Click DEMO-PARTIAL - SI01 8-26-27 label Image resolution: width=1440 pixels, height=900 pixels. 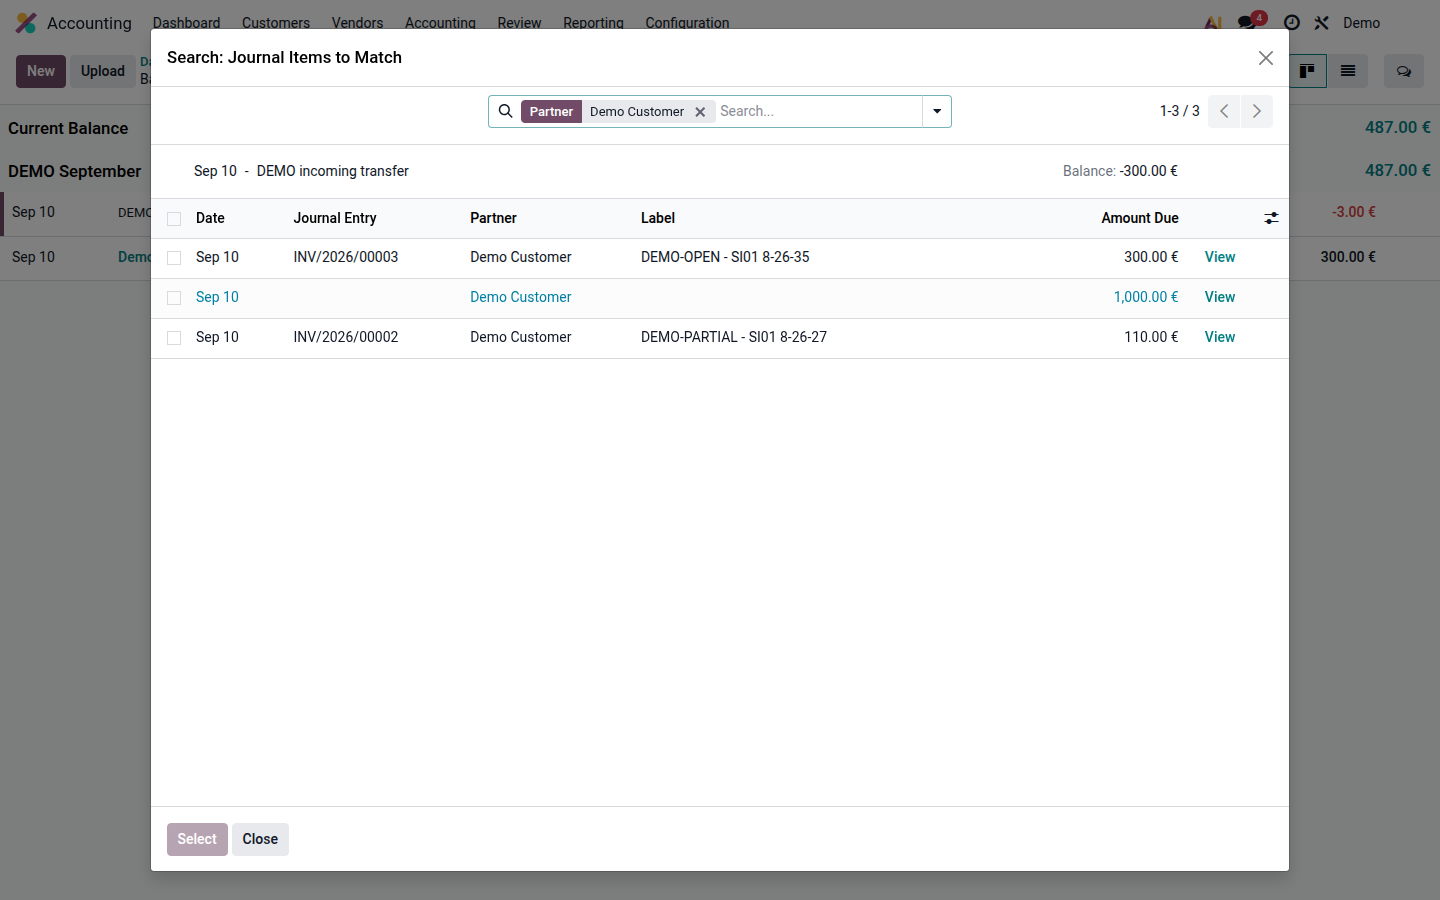pos(734,337)
